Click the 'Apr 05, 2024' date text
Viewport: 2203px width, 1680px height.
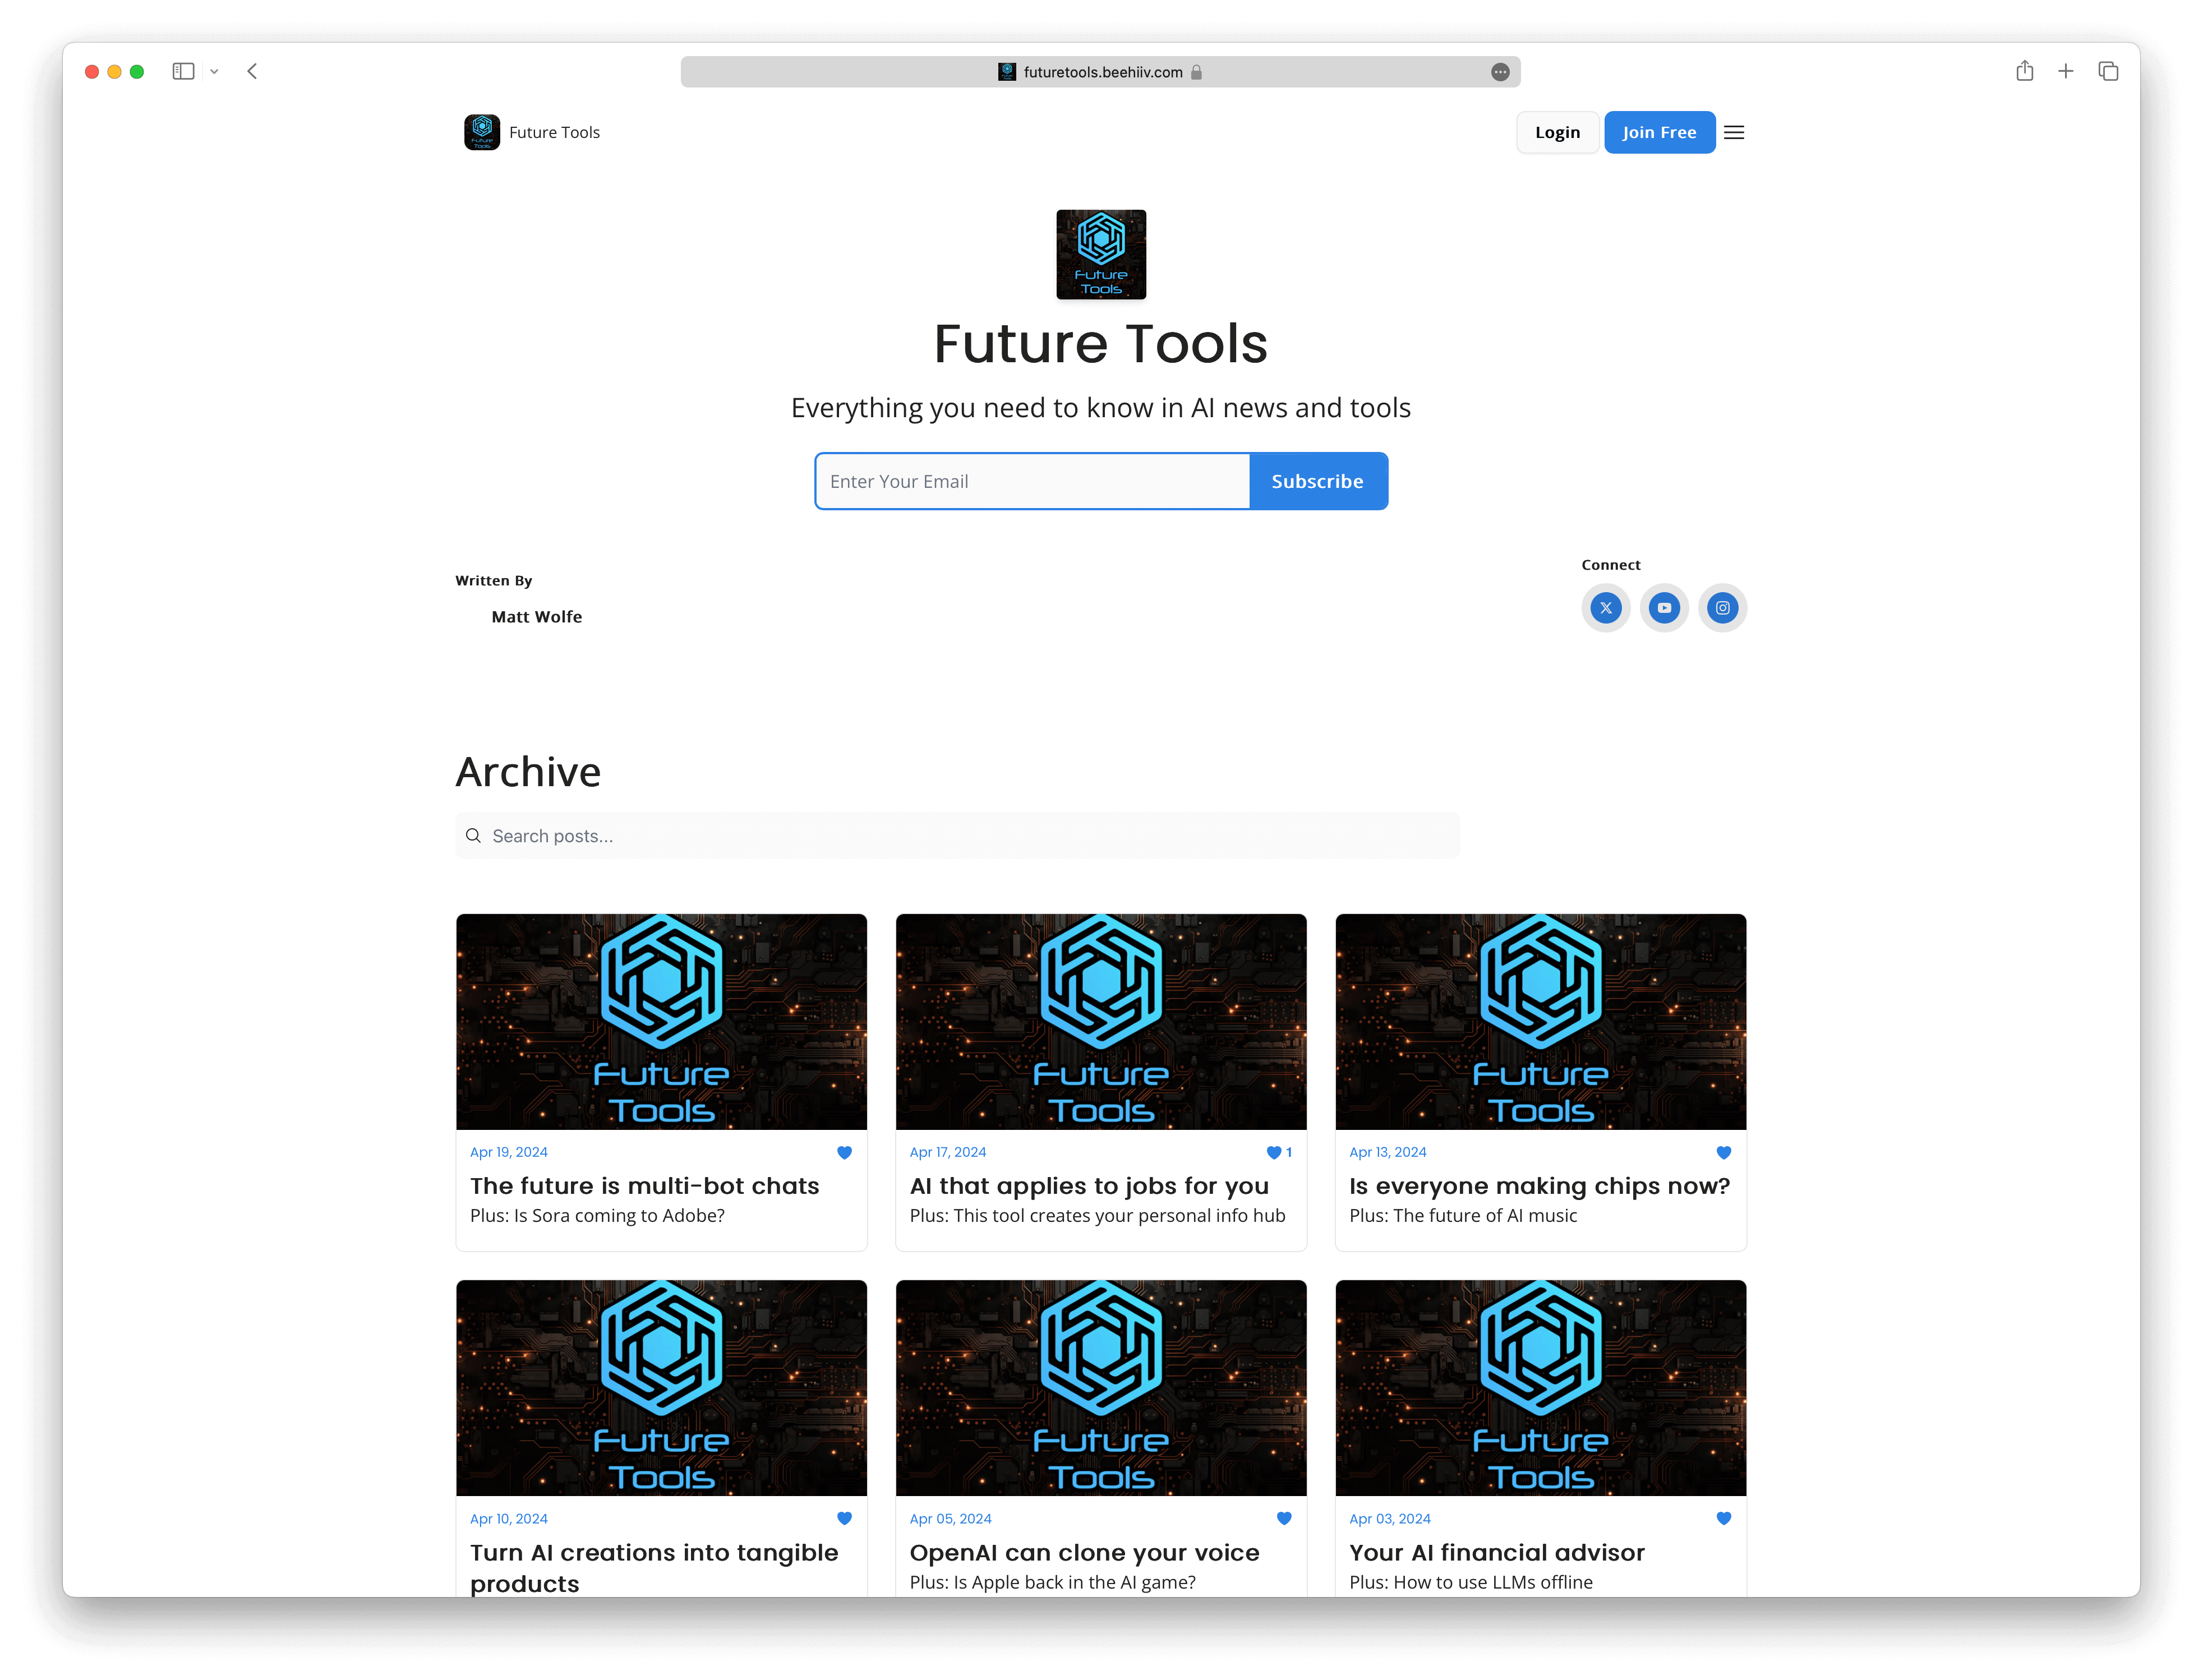click(950, 1518)
